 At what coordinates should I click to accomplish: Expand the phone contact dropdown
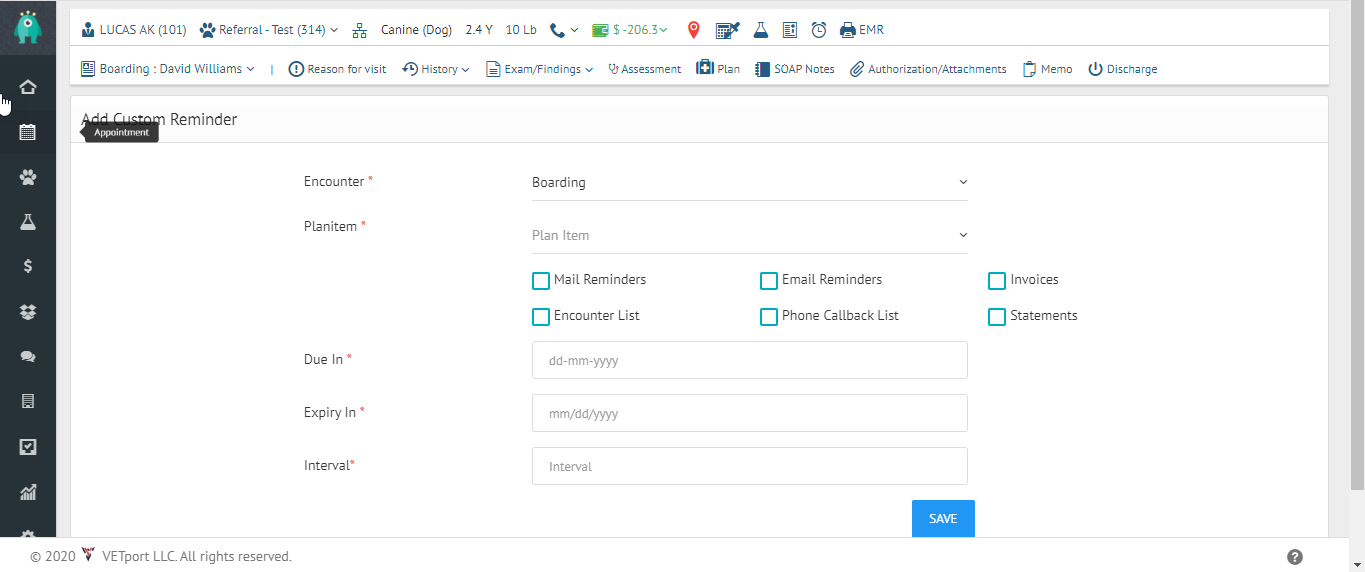564,30
